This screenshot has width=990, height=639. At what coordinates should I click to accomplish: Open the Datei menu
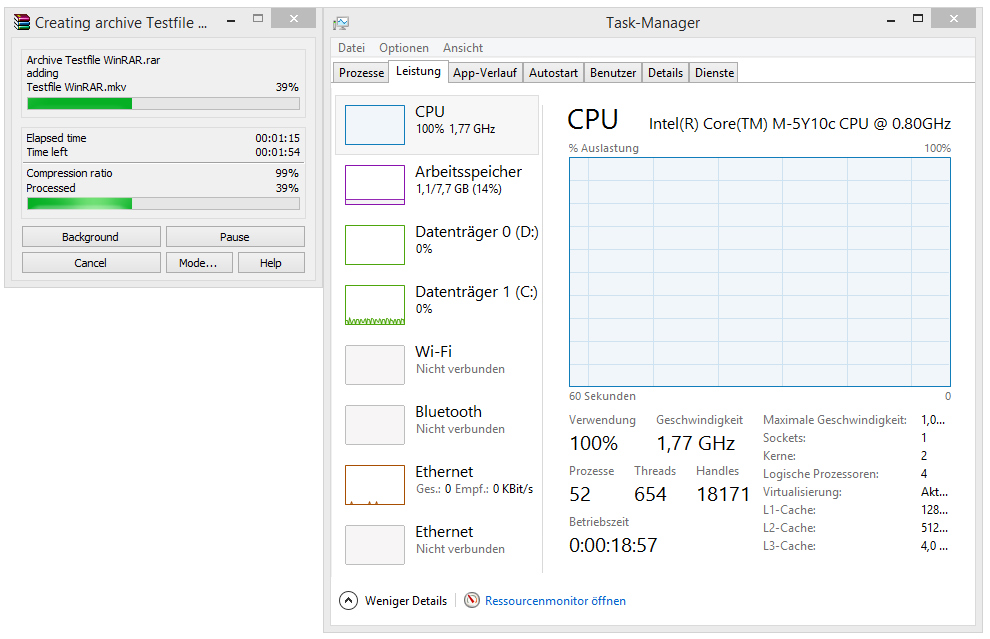[351, 48]
